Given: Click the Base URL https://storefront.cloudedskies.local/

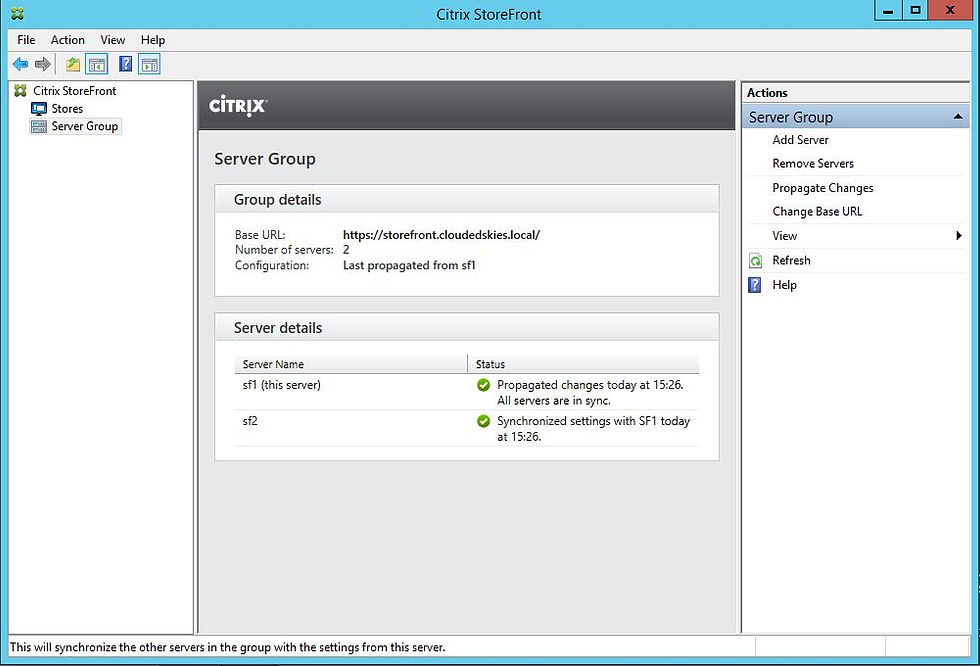Looking at the screenshot, I should [x=441, y=235].
